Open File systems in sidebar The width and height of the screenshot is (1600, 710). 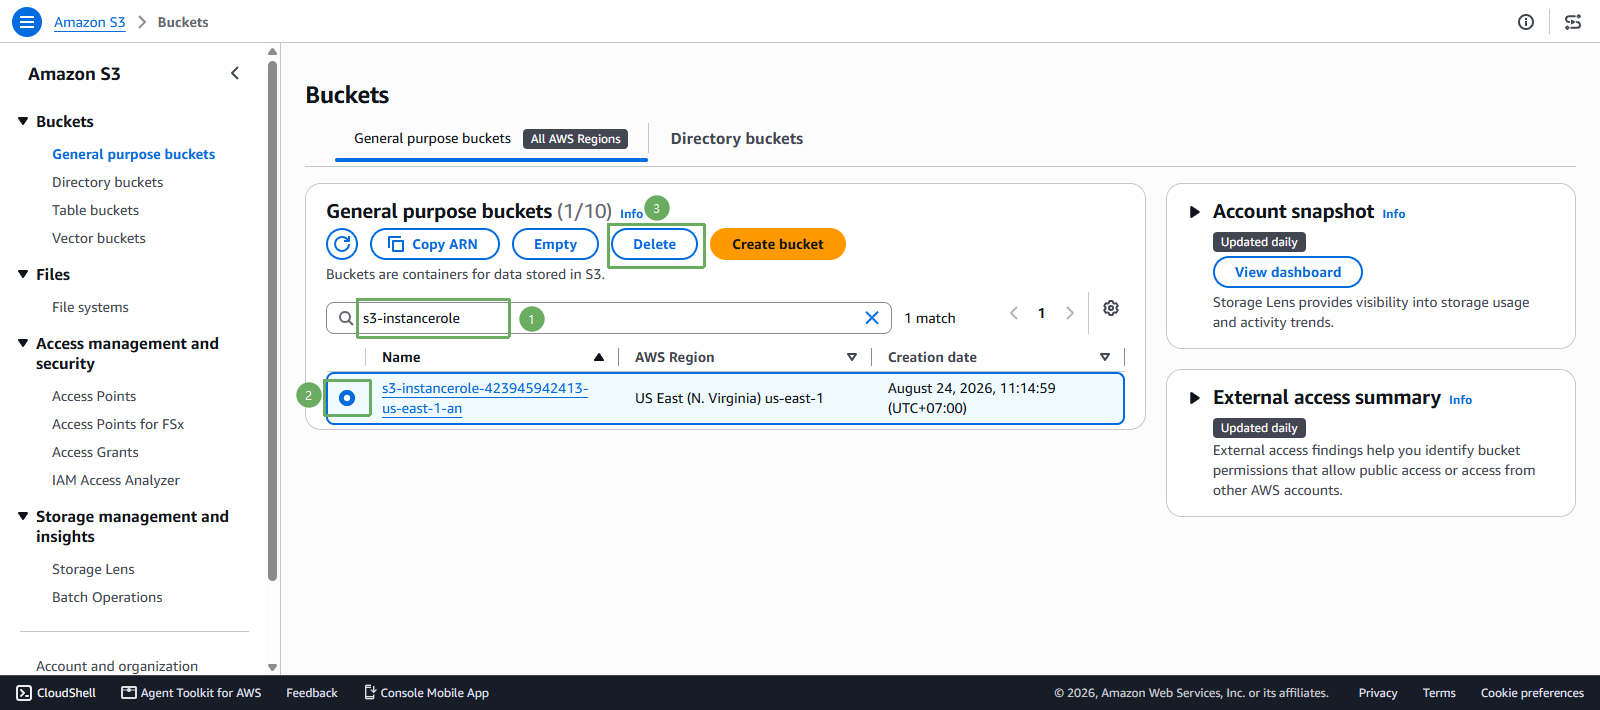90,307
